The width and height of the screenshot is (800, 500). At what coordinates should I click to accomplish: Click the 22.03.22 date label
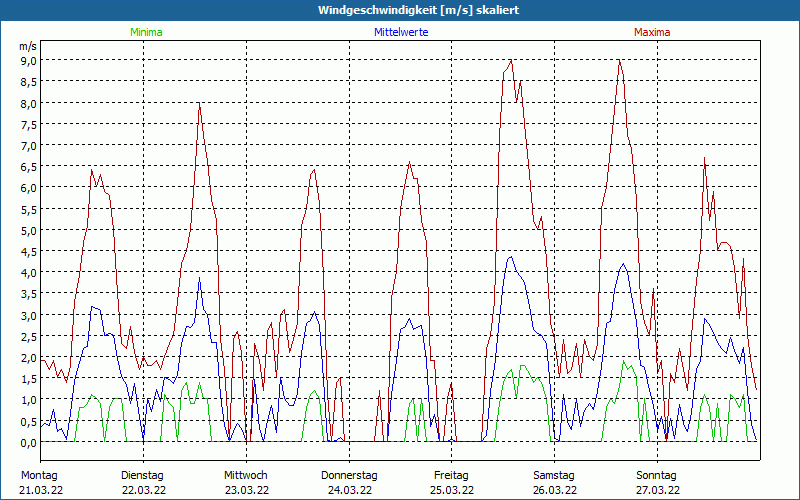pos(144,490)
